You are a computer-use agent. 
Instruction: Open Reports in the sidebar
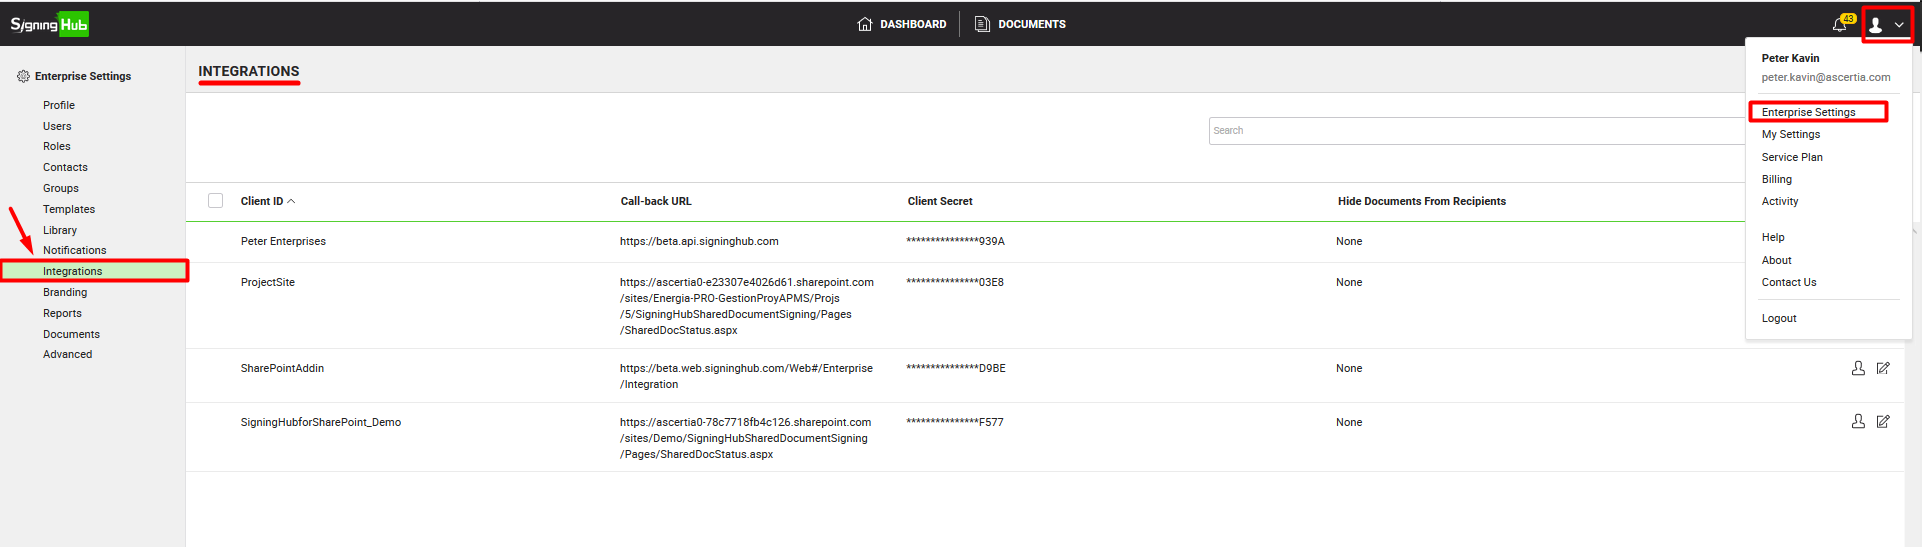tap(62, 313)
